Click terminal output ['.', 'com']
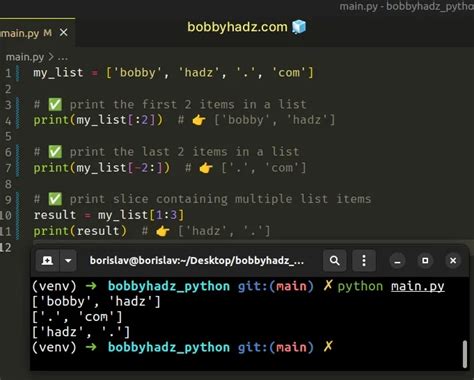 coord(77,317)
